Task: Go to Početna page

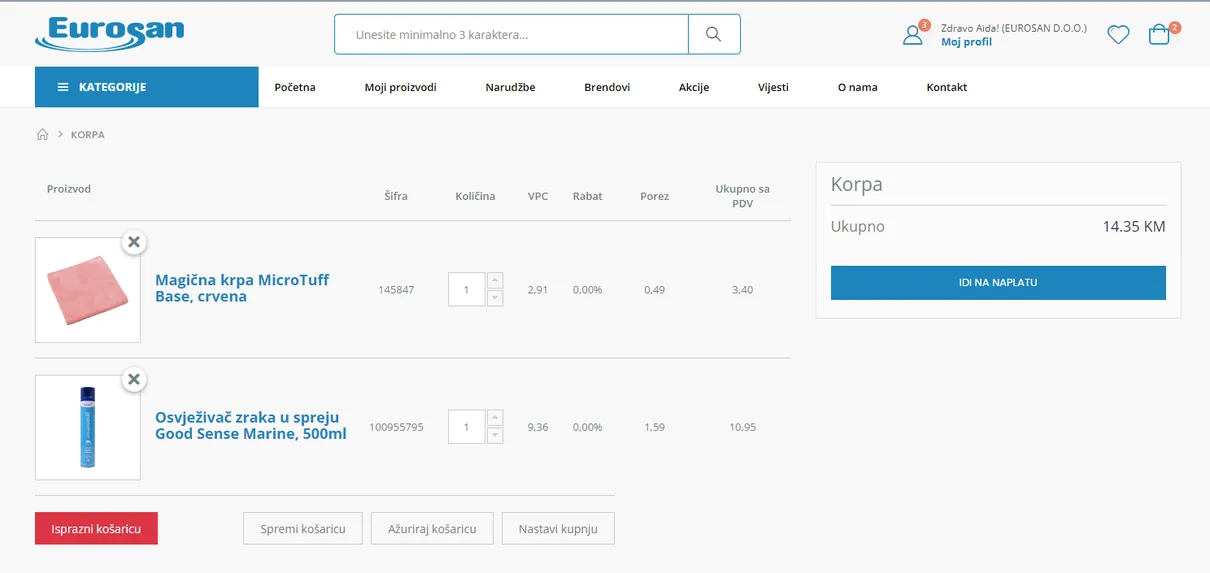Action: pyautogui.click(x=295, y=87)
